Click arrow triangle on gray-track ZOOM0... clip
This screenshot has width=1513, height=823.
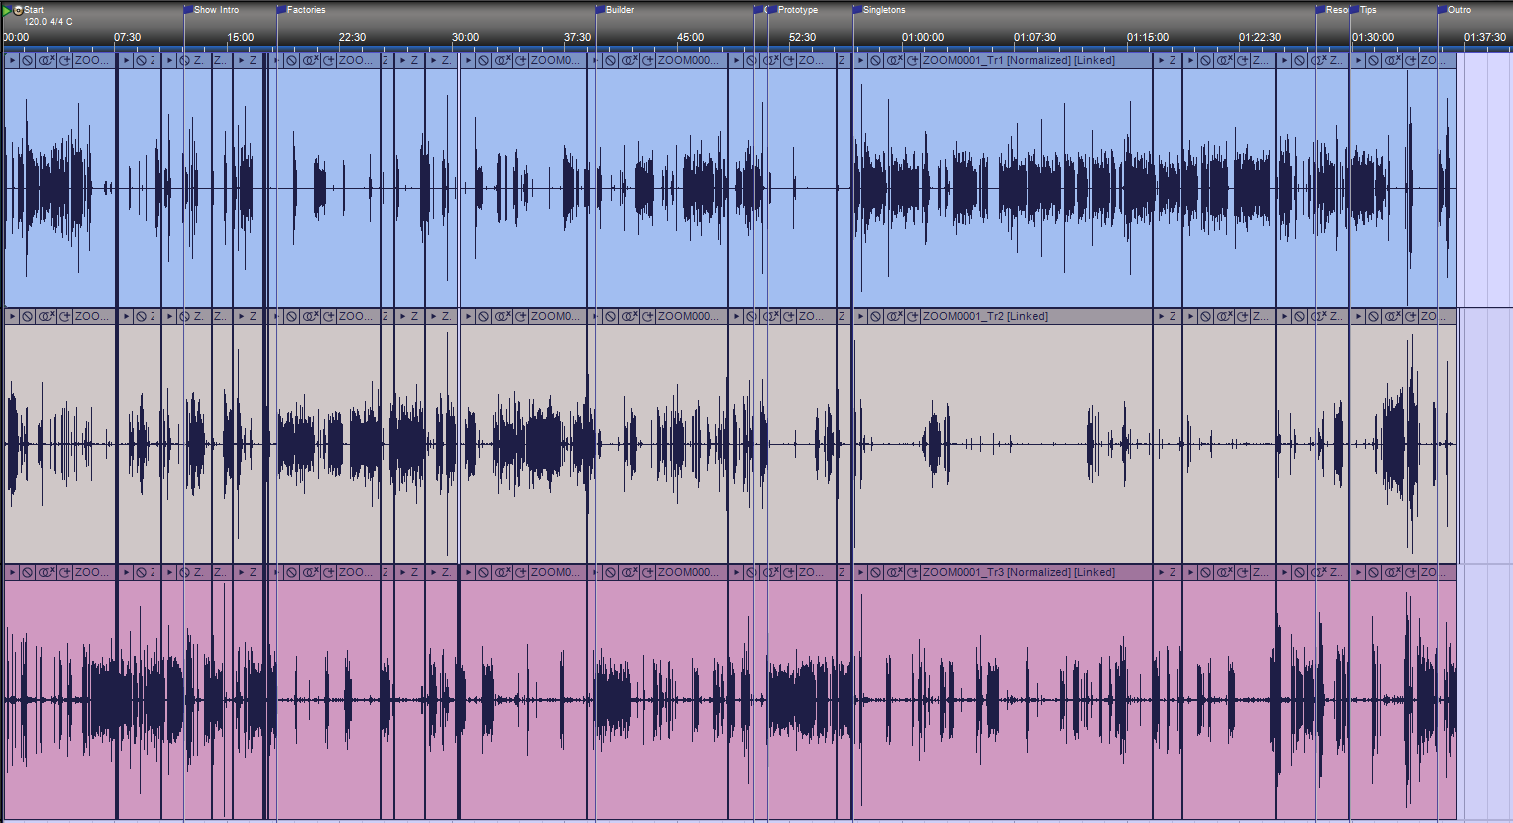(x=468, y=316)
